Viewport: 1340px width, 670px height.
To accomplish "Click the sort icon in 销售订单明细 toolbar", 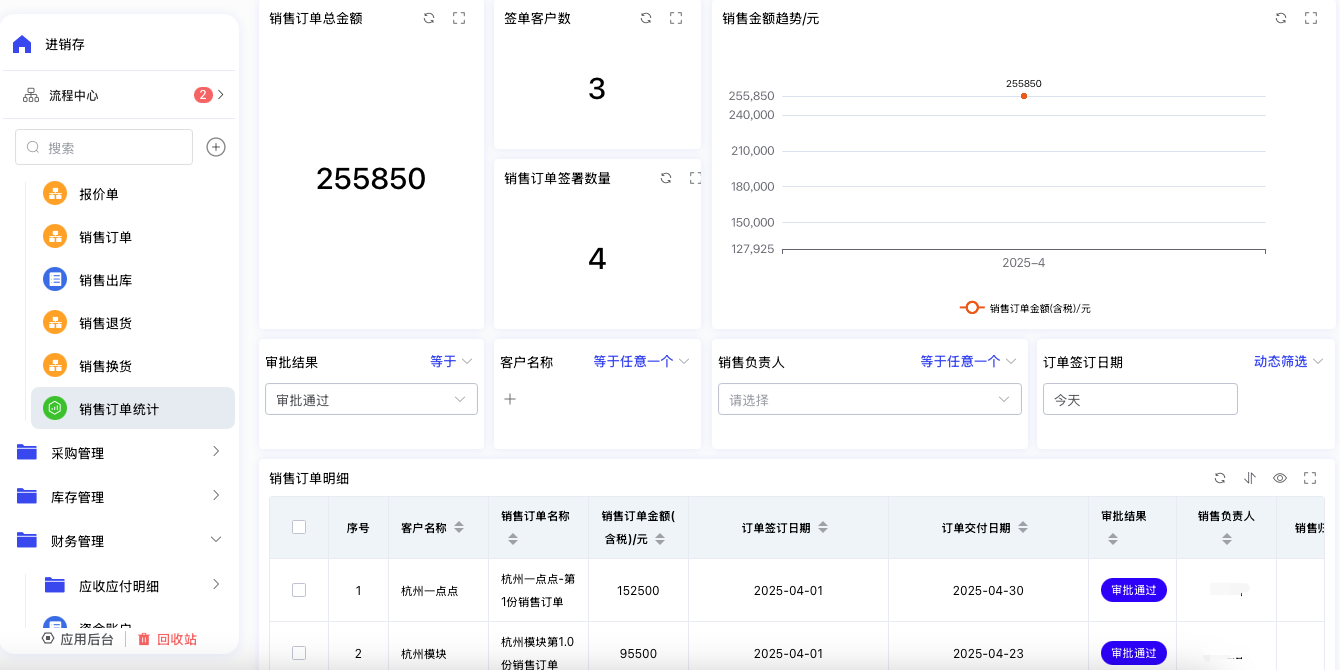I will [1250, 478].
